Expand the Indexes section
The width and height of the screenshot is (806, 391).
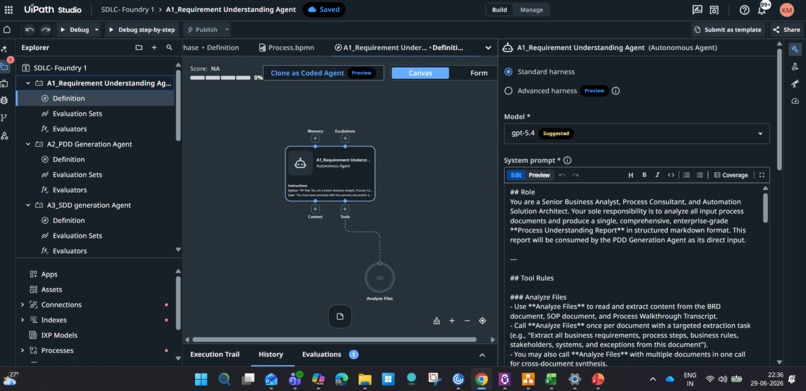tap(22, 320)
